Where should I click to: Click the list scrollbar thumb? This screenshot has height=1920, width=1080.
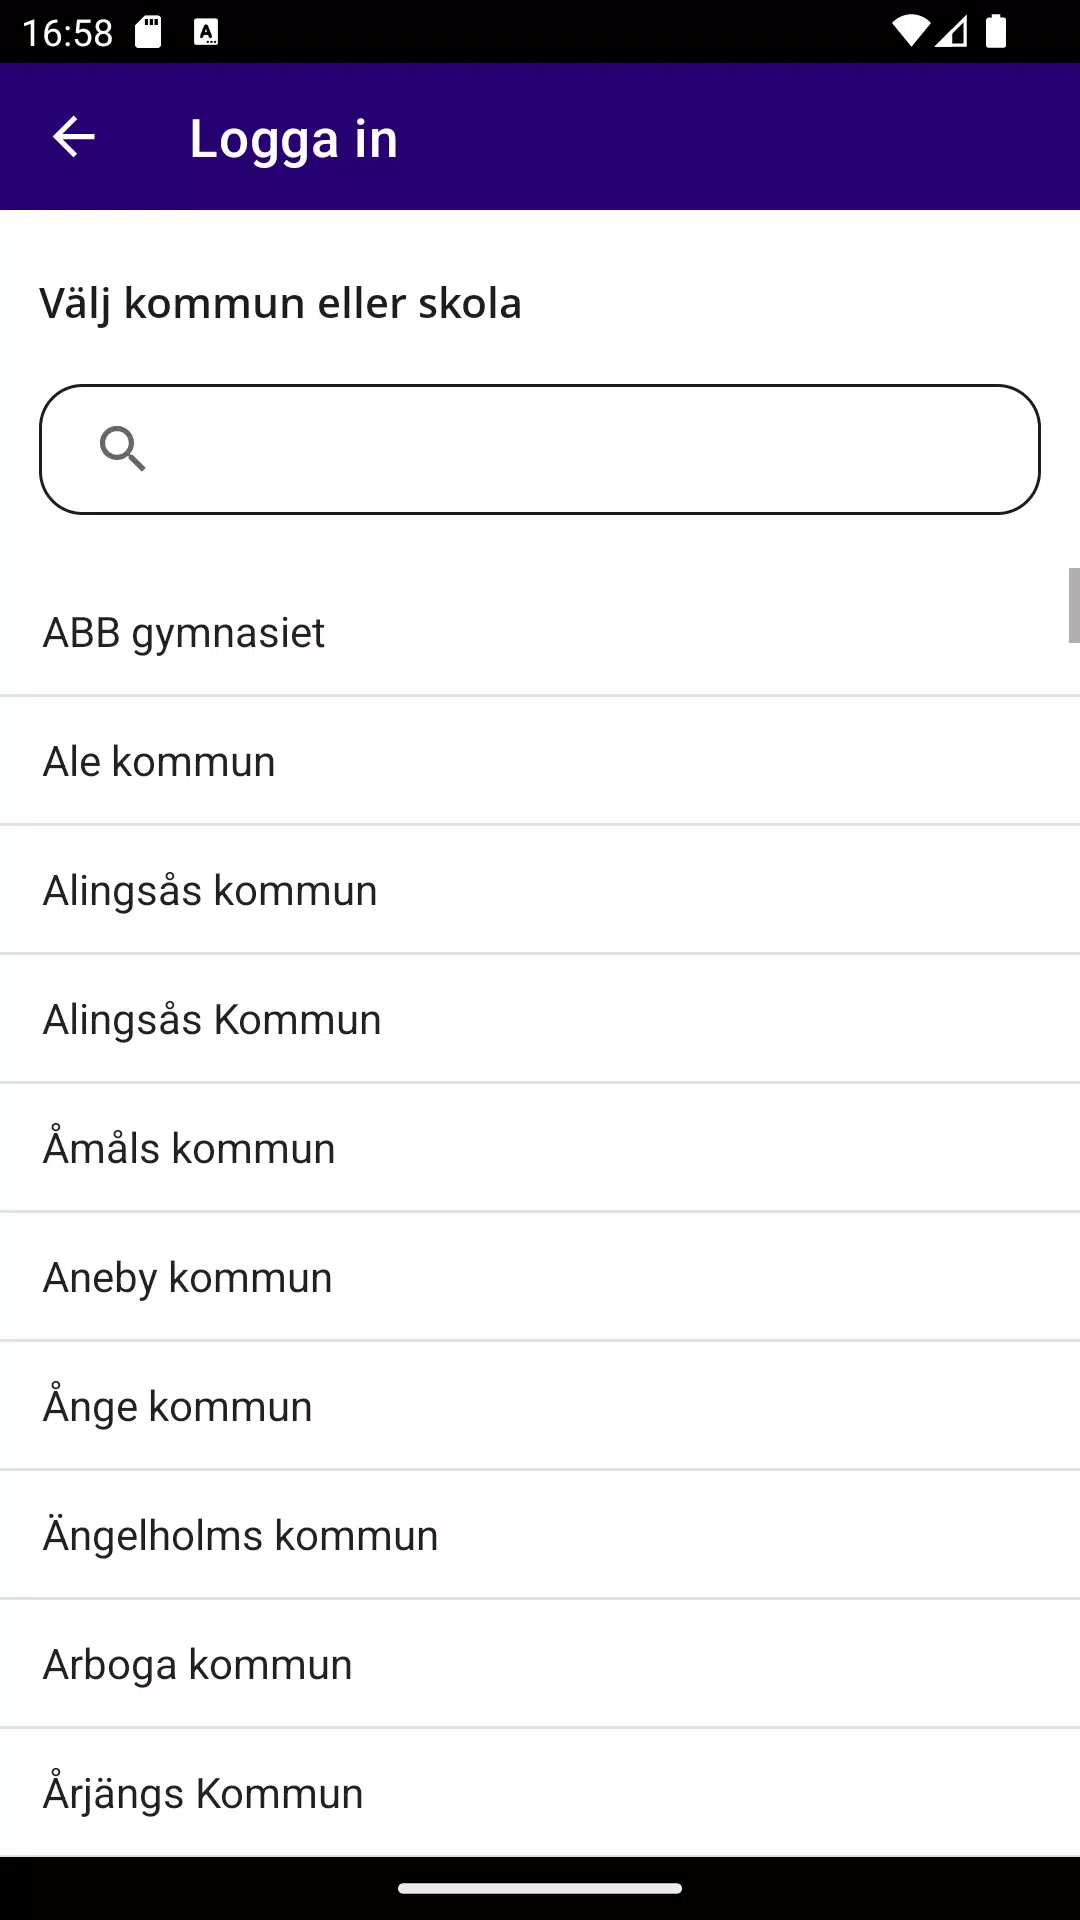[1074, 605]
